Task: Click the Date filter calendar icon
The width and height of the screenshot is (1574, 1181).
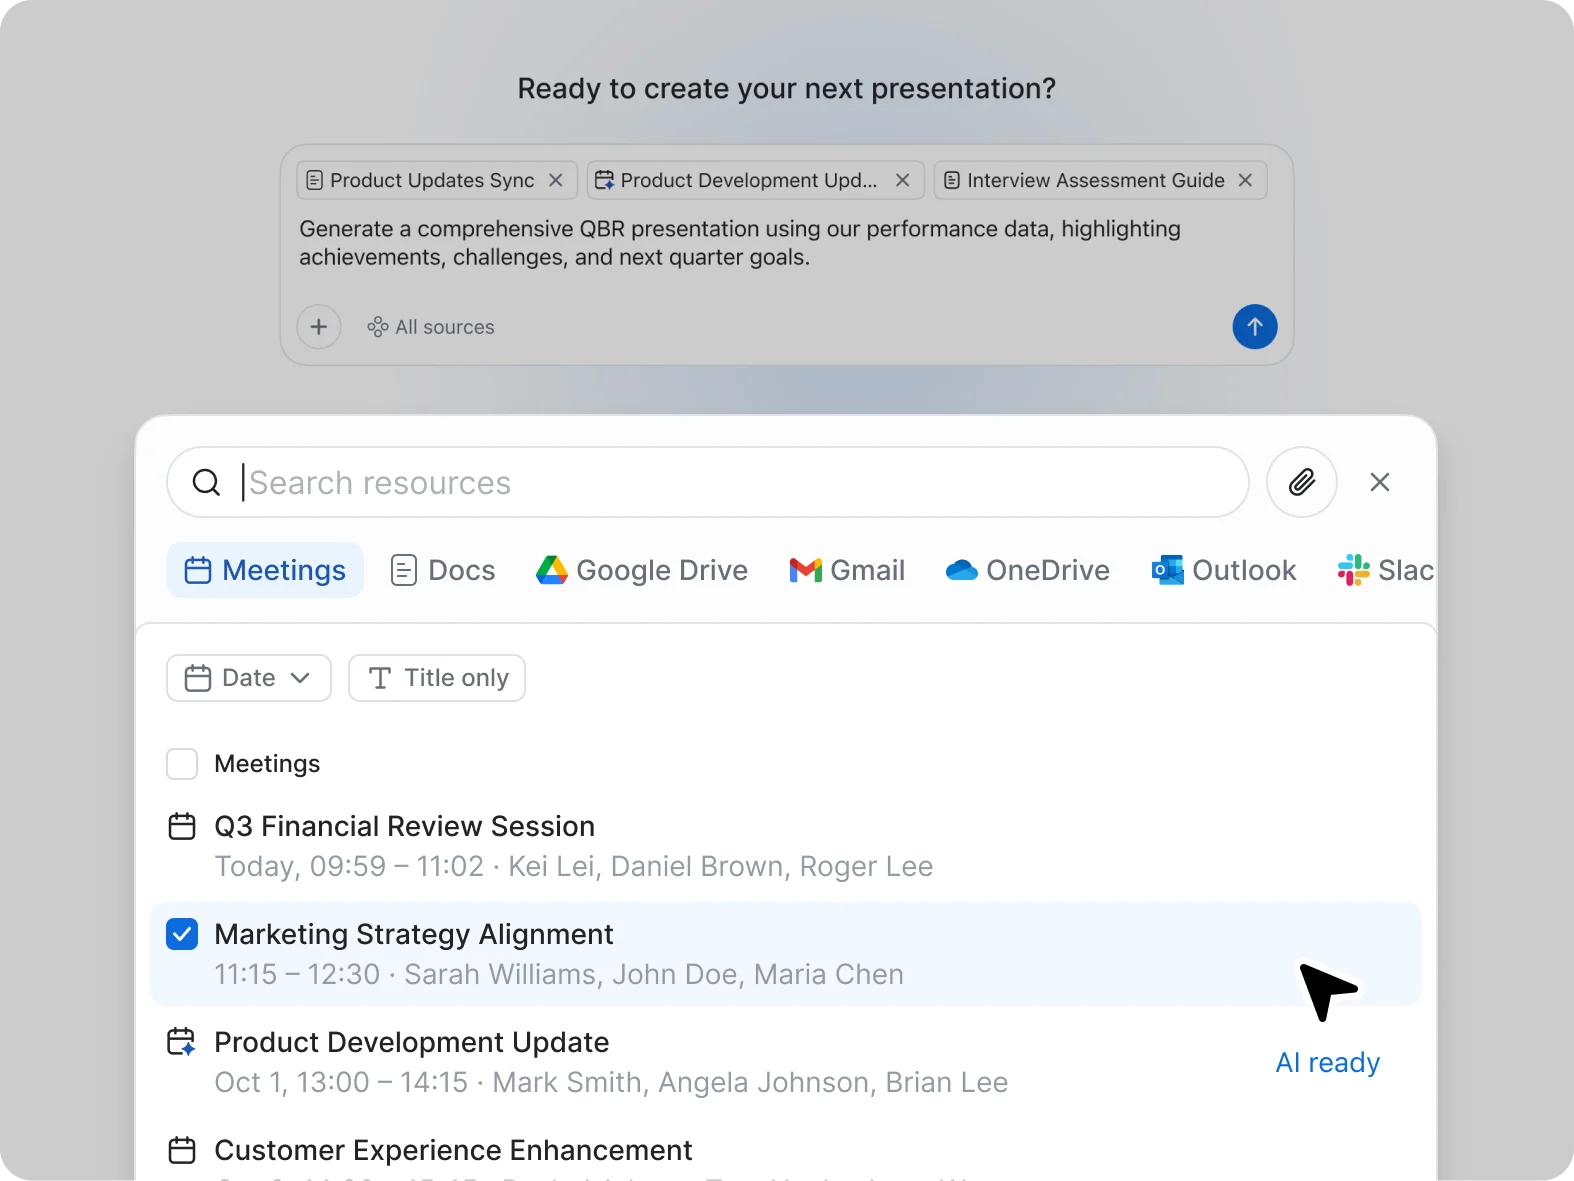Action: pos(198,678)
